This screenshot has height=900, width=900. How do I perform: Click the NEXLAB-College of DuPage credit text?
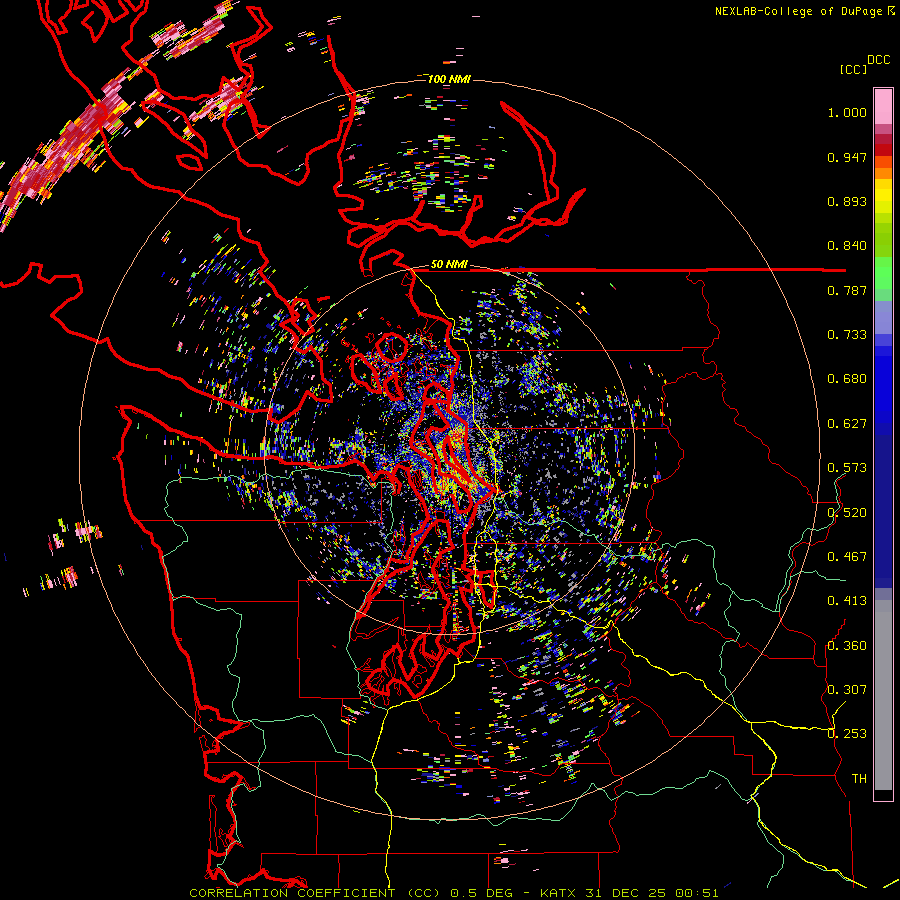[804, 11]
